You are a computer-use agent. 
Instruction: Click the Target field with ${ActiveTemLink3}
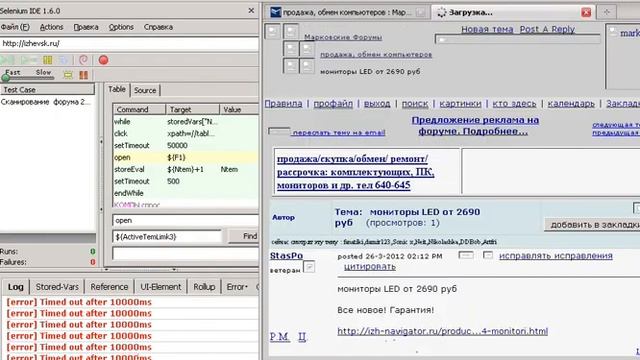(167, 236)
